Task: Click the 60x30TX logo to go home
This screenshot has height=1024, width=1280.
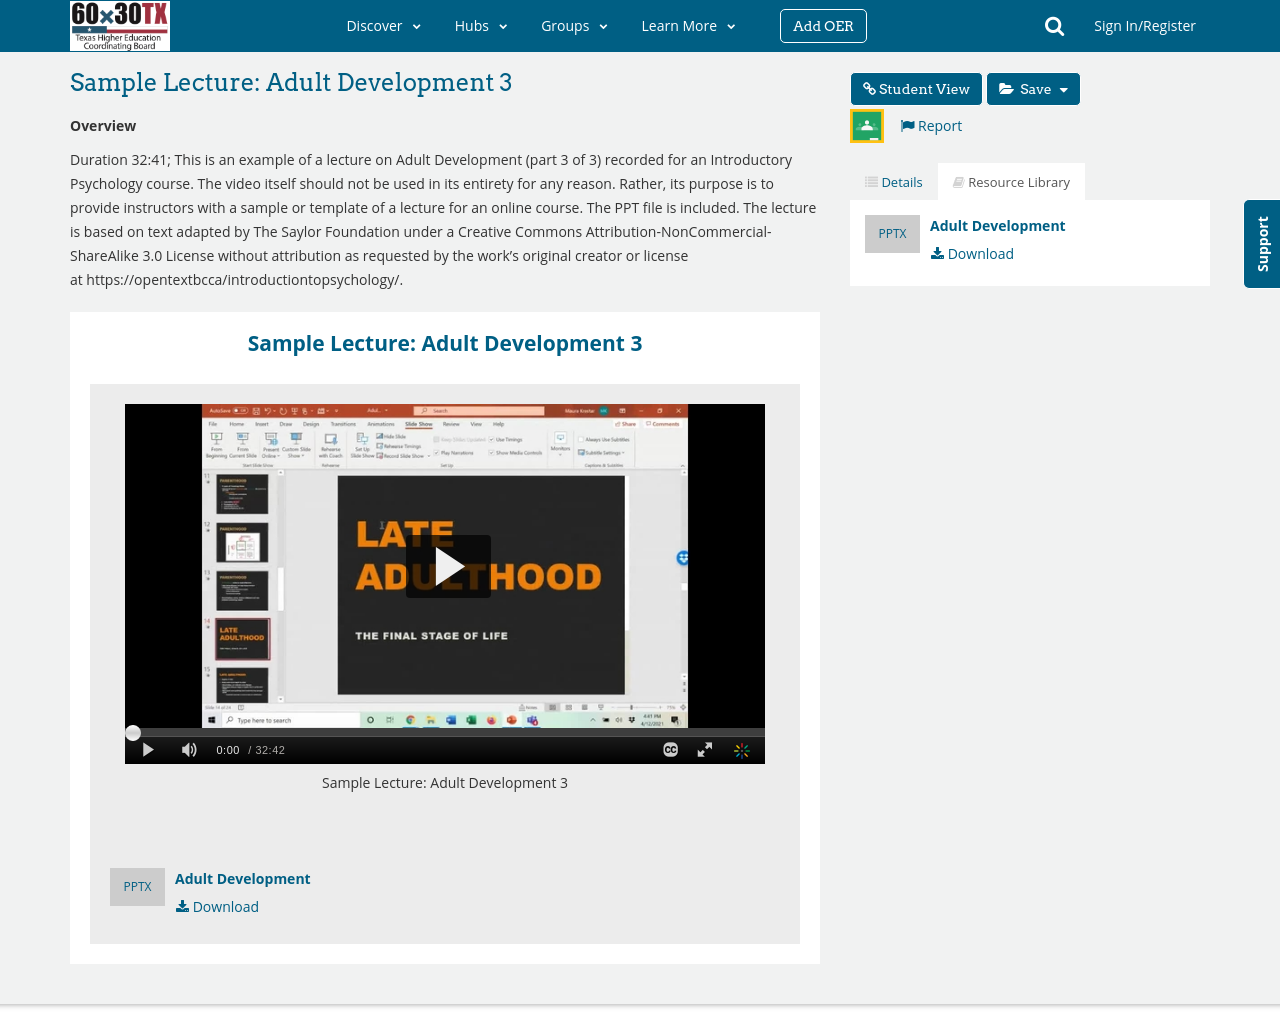Action: 119,25
